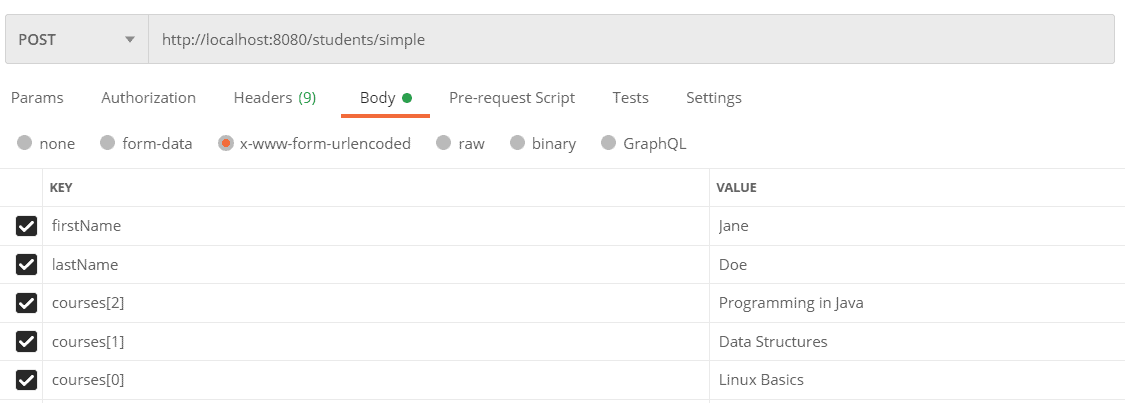Open the Authorization tab

coord(148,98)
